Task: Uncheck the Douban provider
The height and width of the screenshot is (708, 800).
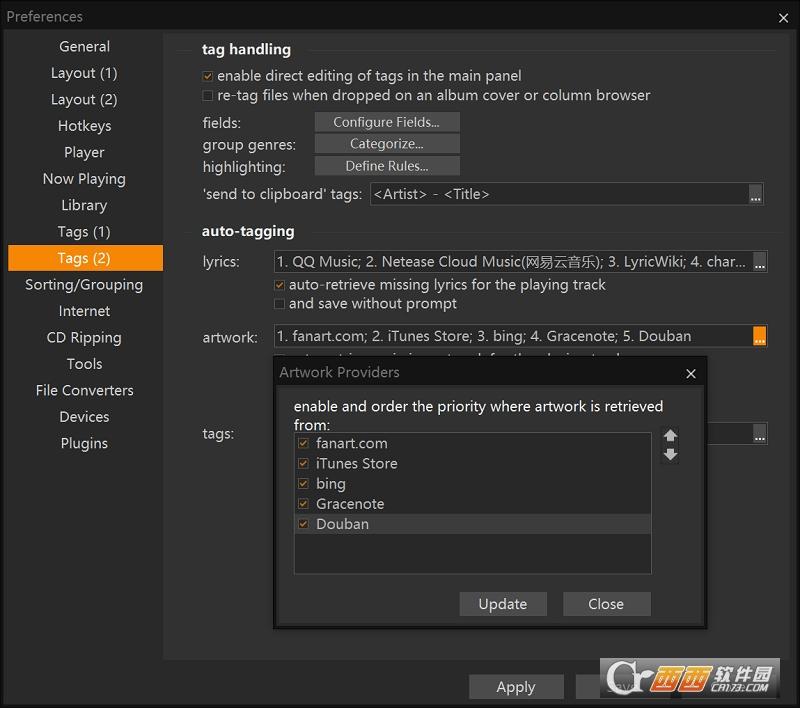Action: coord(303,524)
